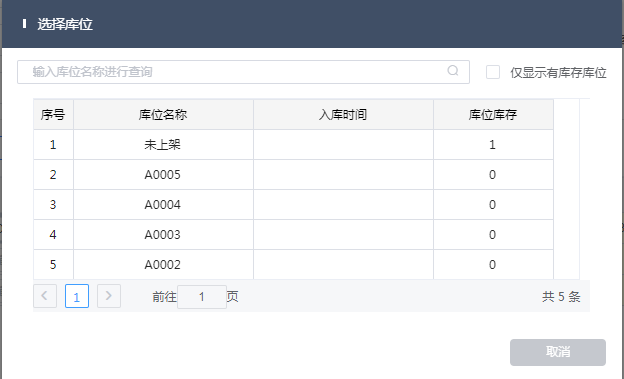Click the 序号 column header
The height and width of the screenshot is (379, 624).
tap(53, 115)
